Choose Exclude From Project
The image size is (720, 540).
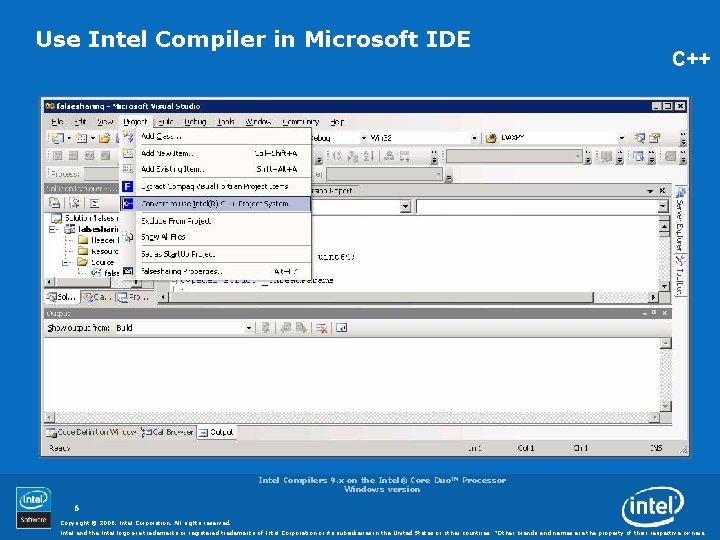pyautogui.click(x=216, y=221)
